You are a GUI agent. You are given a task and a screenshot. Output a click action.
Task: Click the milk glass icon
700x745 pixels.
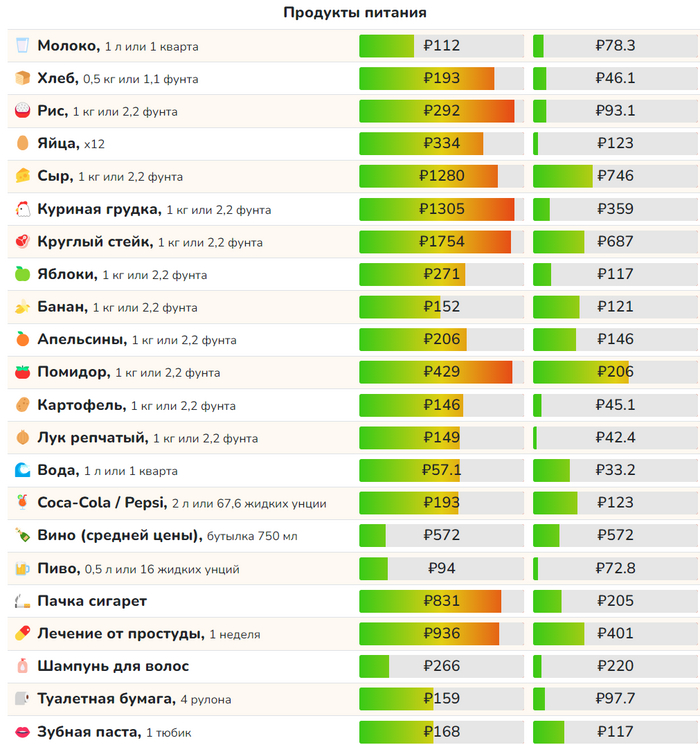click(x=22, y=46)
